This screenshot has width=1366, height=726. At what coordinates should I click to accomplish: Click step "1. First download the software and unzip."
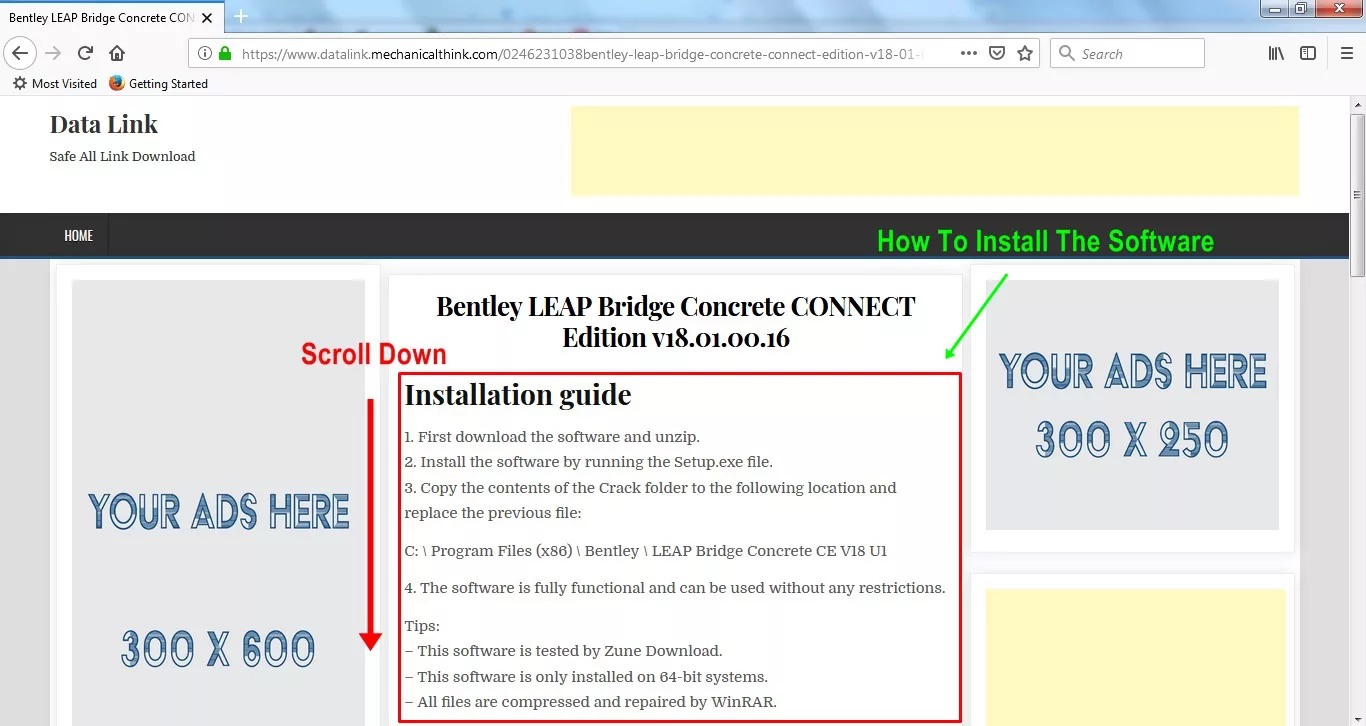tap(552, 437)
